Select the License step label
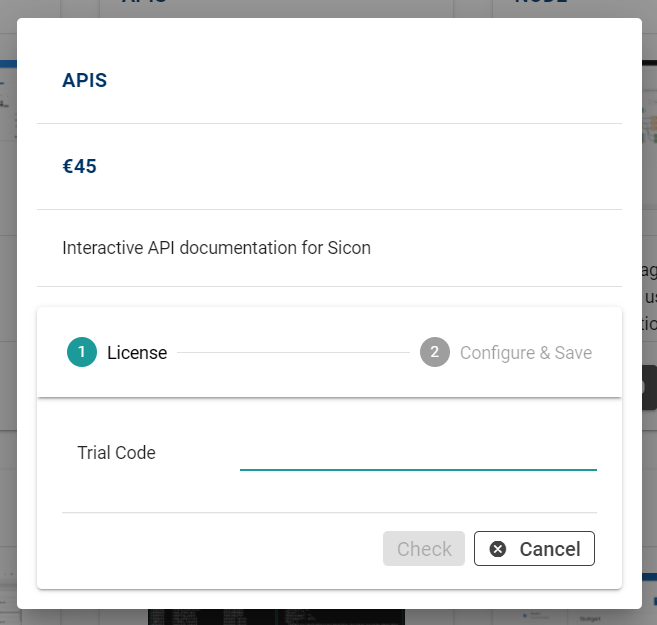The image size is (657, 625). click(x=137, y=353)
